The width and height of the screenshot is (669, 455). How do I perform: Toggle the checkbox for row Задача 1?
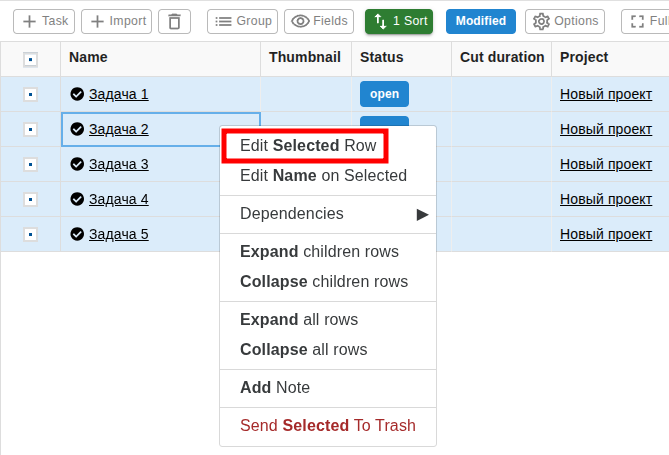pyautogui.click(x=30, y=94)
